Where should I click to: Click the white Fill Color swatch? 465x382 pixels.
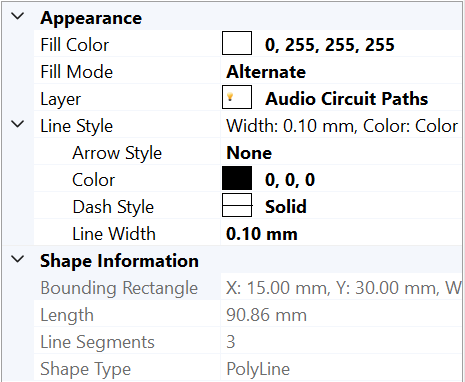[x=237, y=43]
